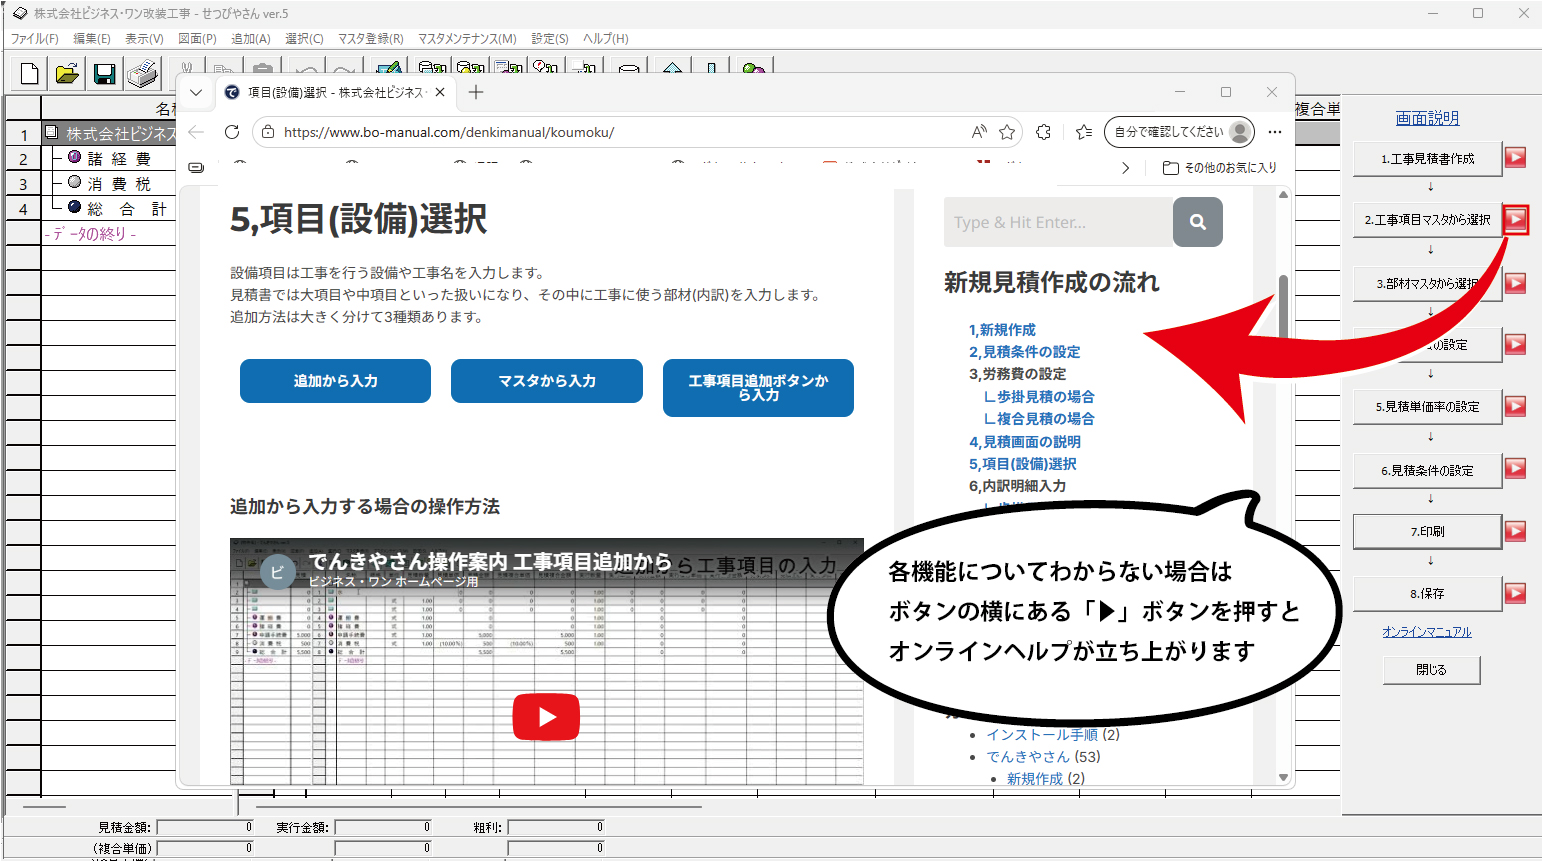Close the 項目(設備)選択 browser tab
The width and height of the screenshot is (1542, 861).
[440, 92]
